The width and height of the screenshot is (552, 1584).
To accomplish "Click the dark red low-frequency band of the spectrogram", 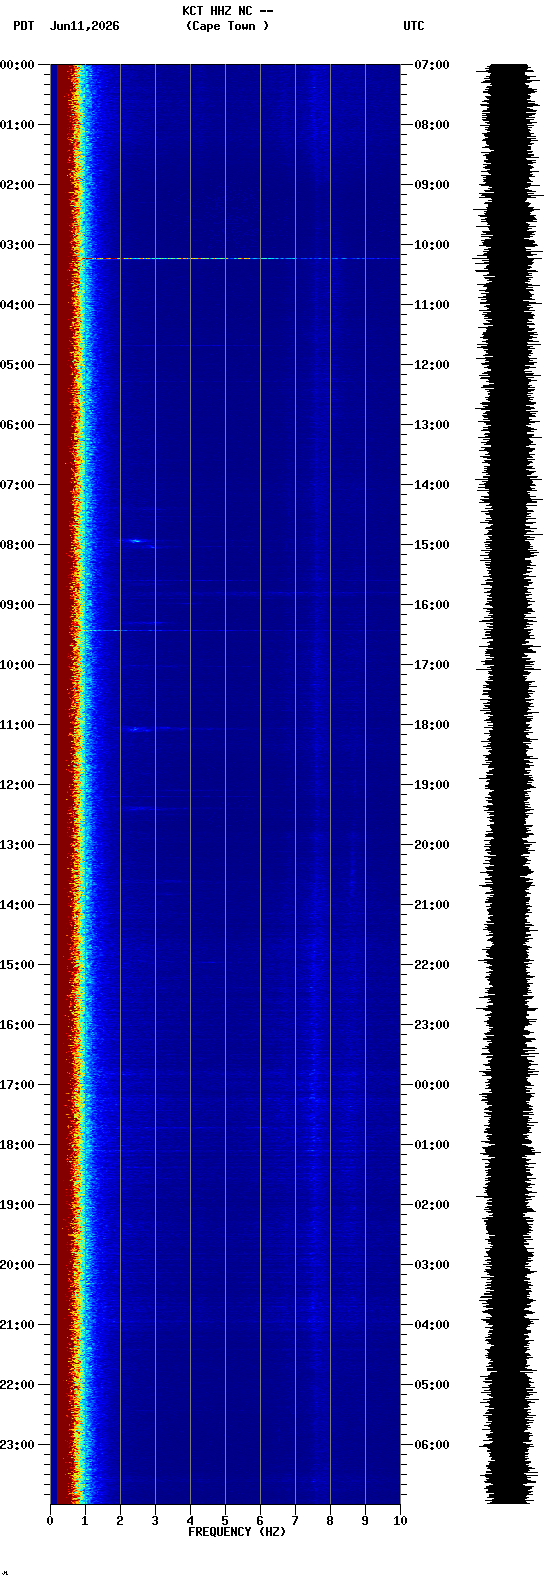I will pos(64,784).
